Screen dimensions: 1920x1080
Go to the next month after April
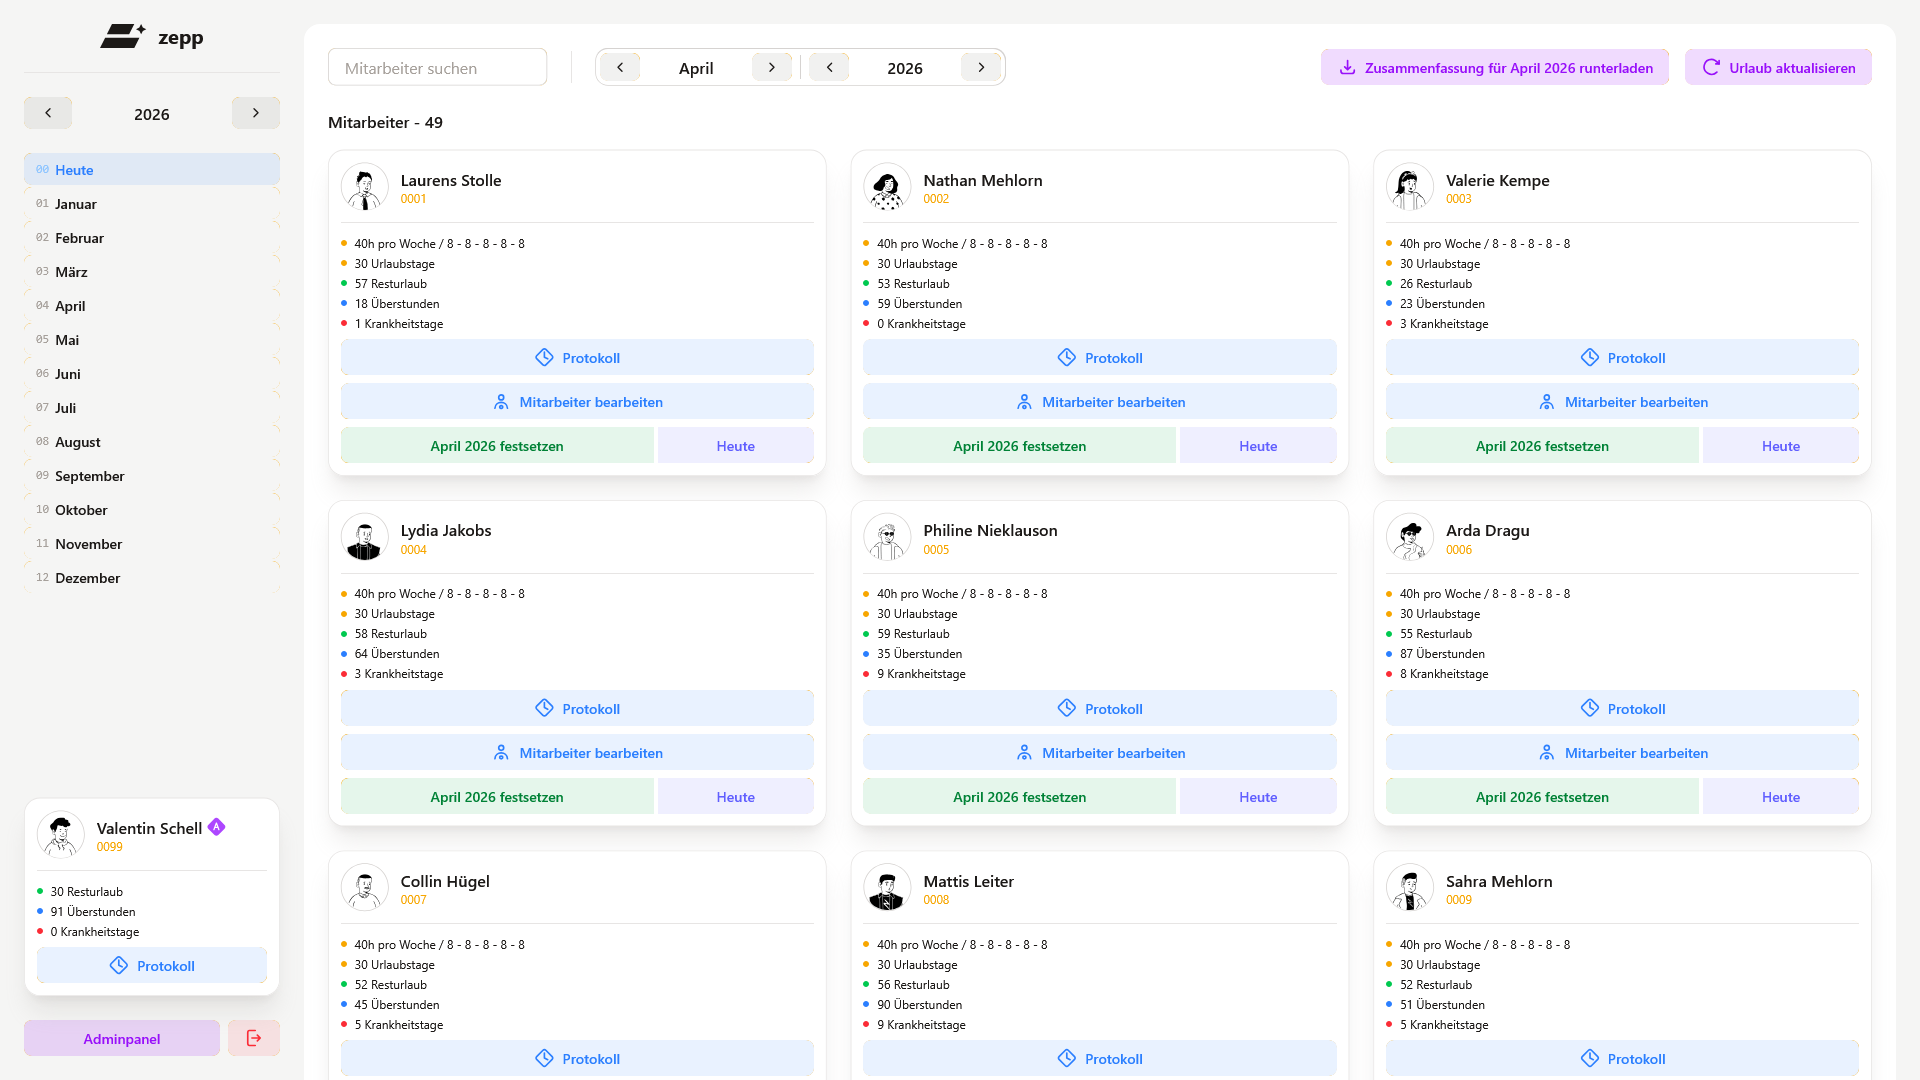click(x=771, y=67)
